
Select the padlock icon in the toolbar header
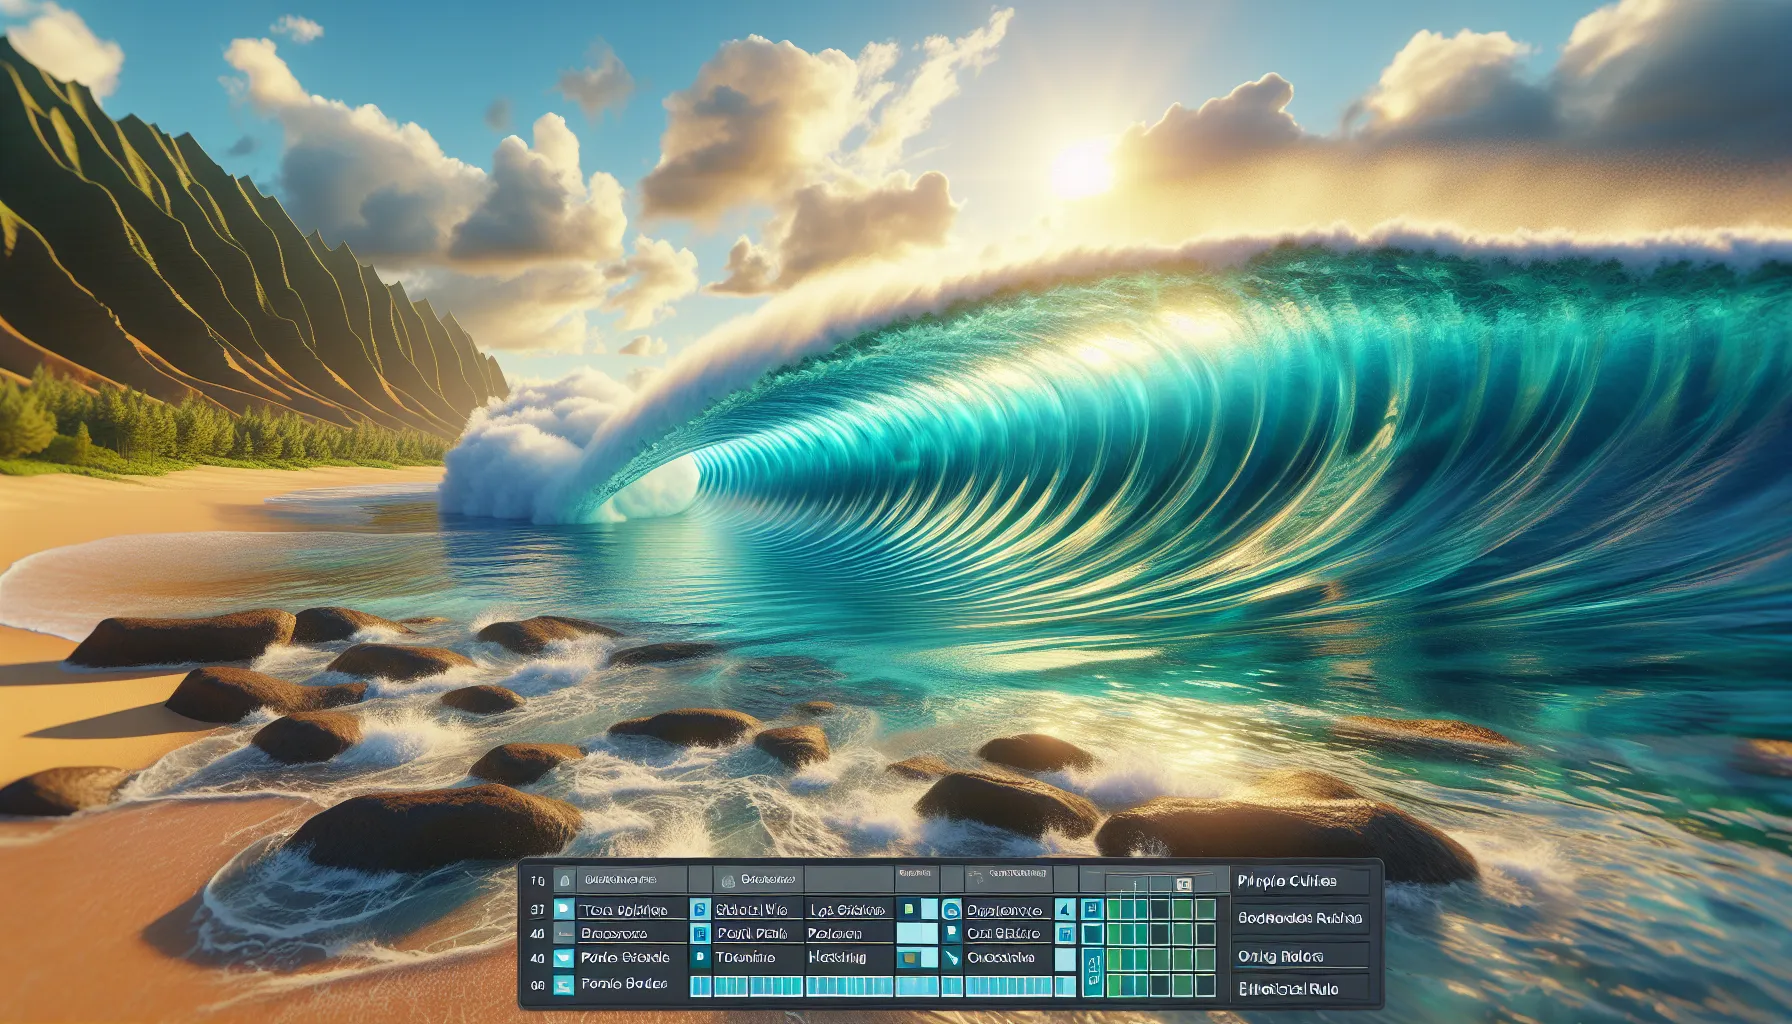coord(565,880)
